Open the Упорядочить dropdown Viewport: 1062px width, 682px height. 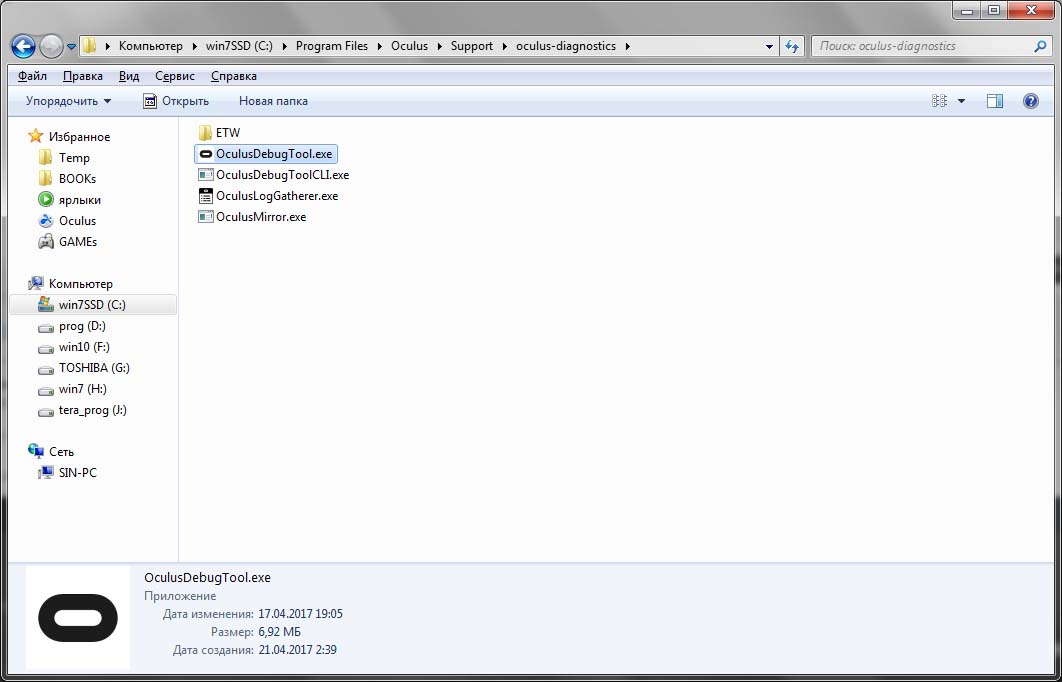68,101
